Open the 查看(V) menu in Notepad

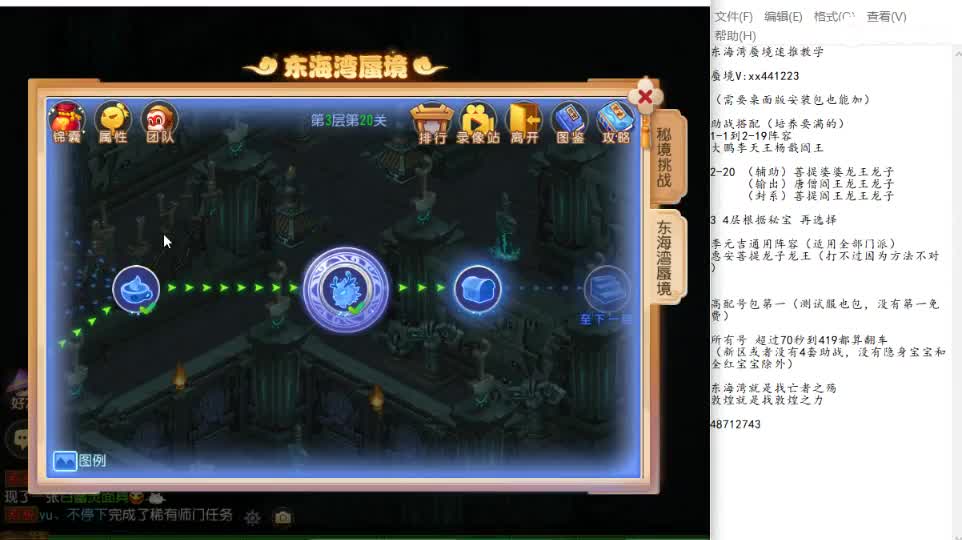[x=887, y=17]
